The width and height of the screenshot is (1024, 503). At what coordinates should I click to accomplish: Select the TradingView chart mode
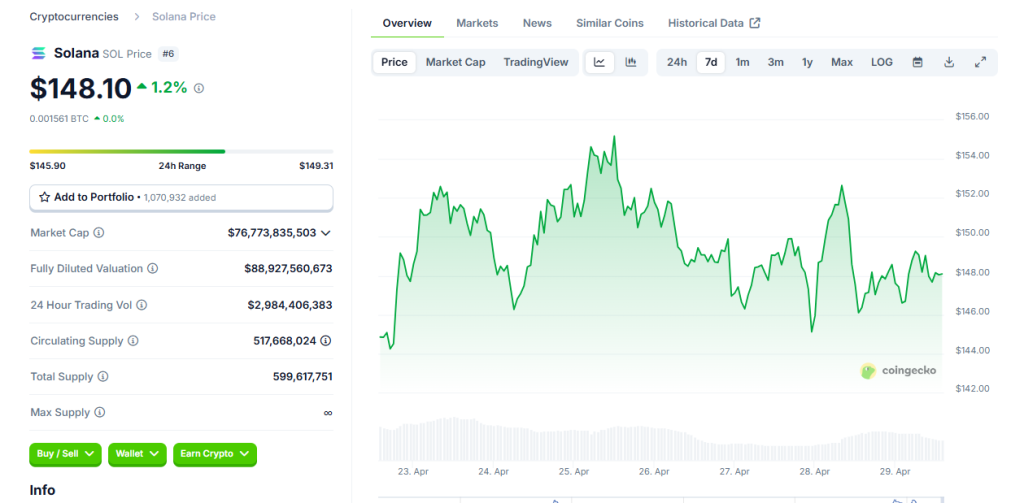(x=536, y=62)
